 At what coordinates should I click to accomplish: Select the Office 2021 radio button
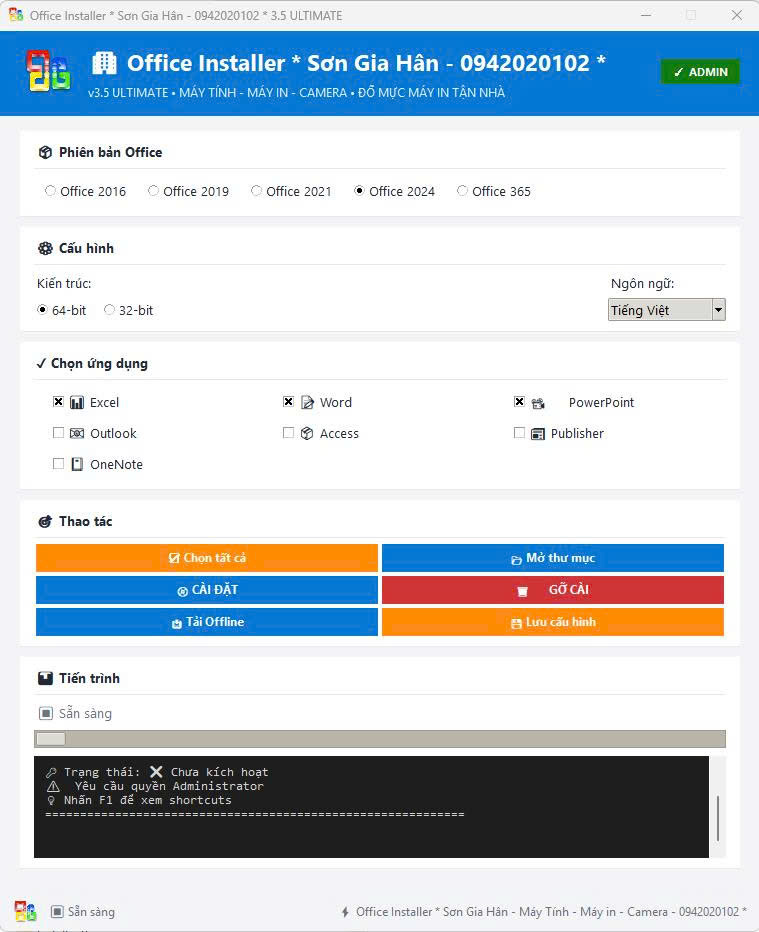256,191
